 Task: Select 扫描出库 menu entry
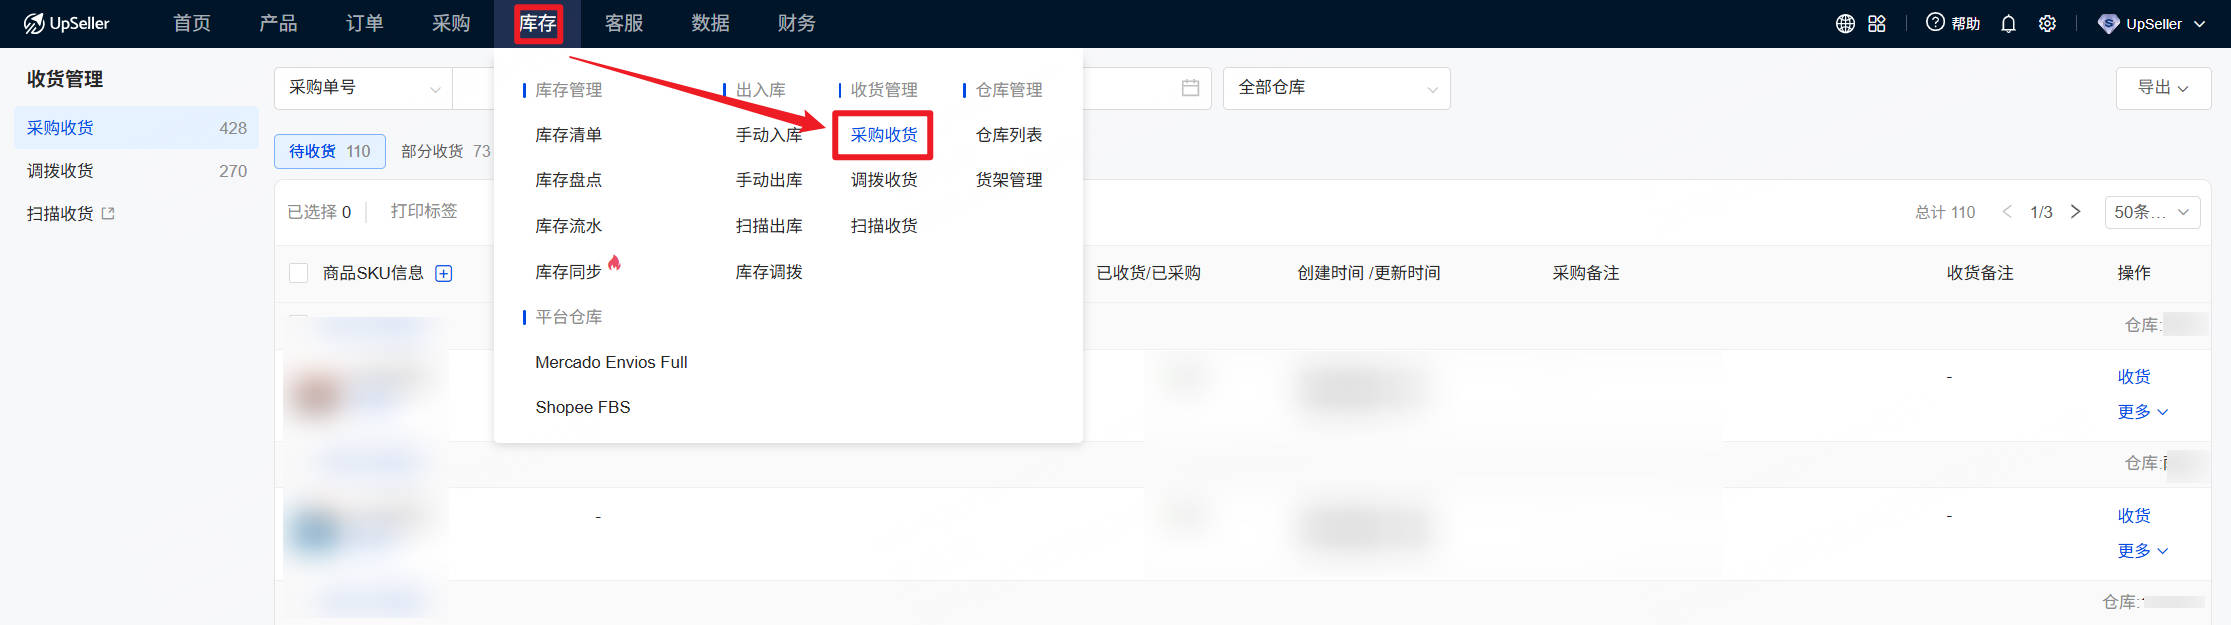point(769,226)
